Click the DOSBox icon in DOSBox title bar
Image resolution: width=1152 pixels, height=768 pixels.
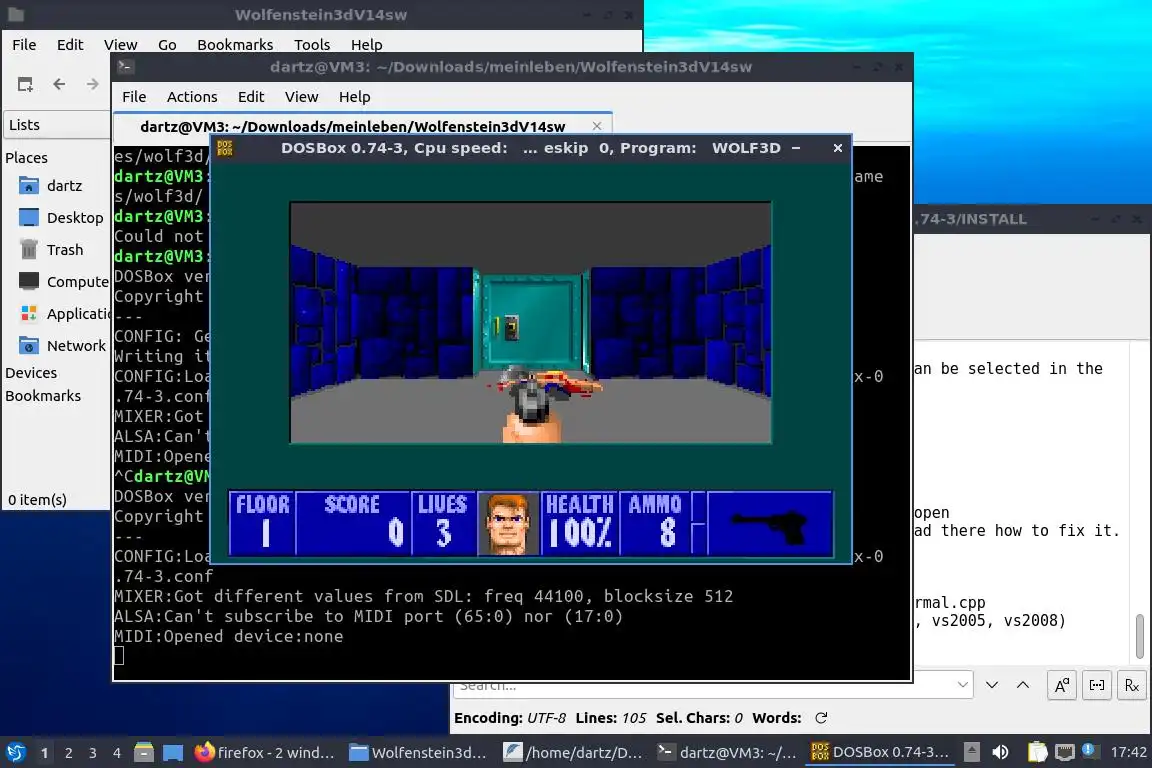226,148
